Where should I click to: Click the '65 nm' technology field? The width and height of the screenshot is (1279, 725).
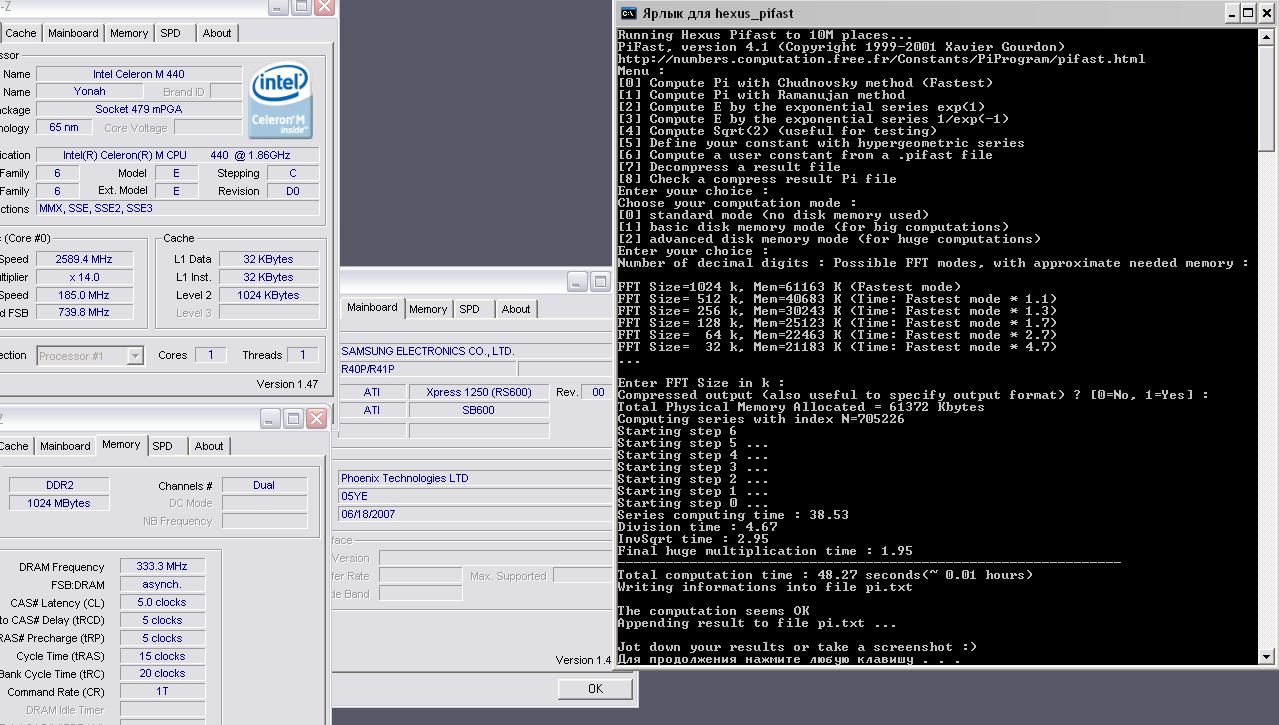pyautogui.click(x=64, y=127)
